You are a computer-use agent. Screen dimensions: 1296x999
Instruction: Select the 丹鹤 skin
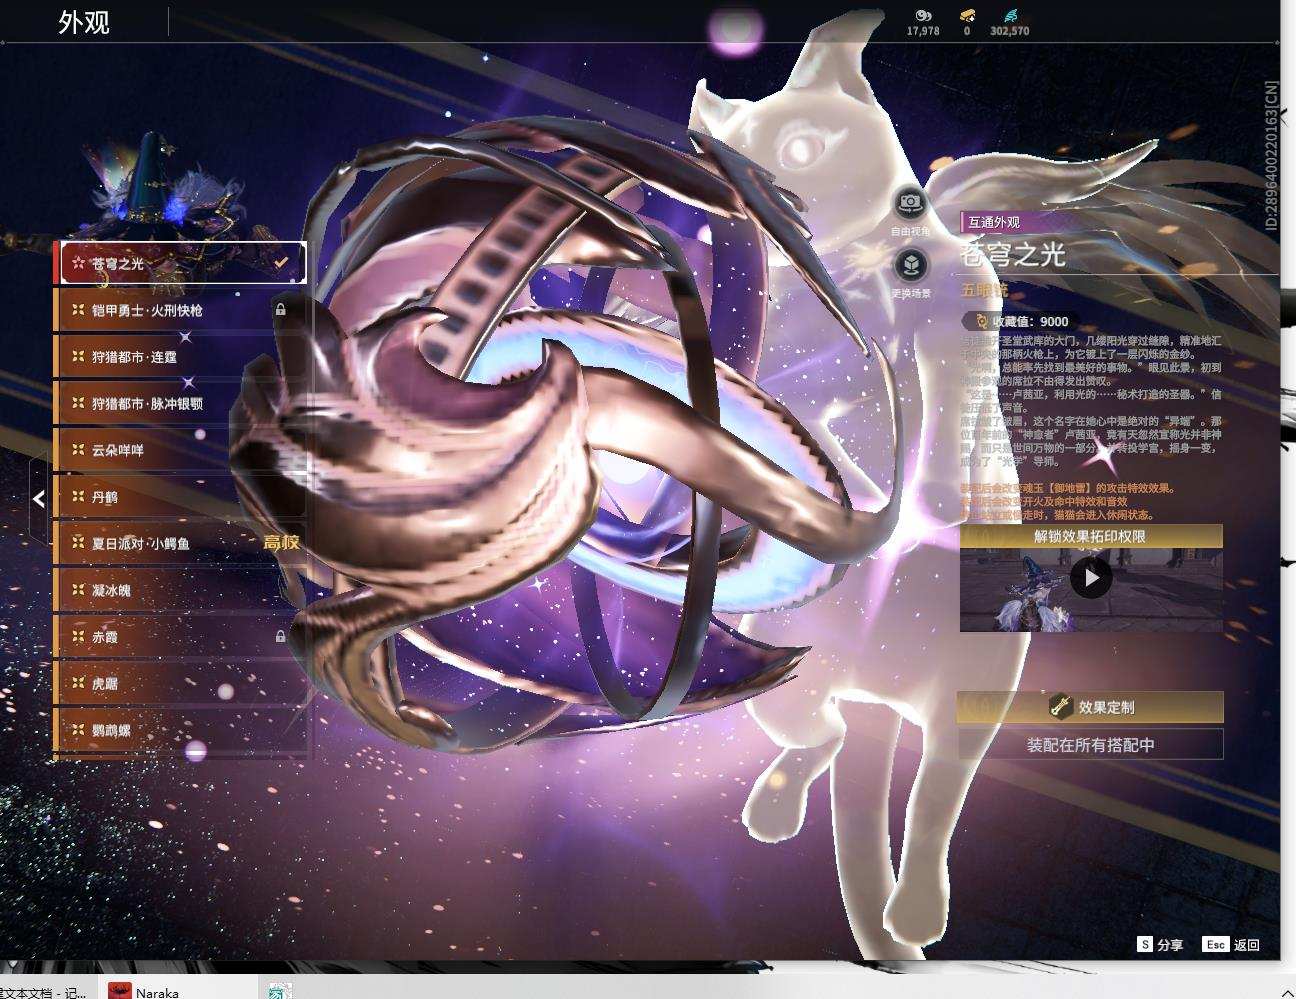click(180, 497)
